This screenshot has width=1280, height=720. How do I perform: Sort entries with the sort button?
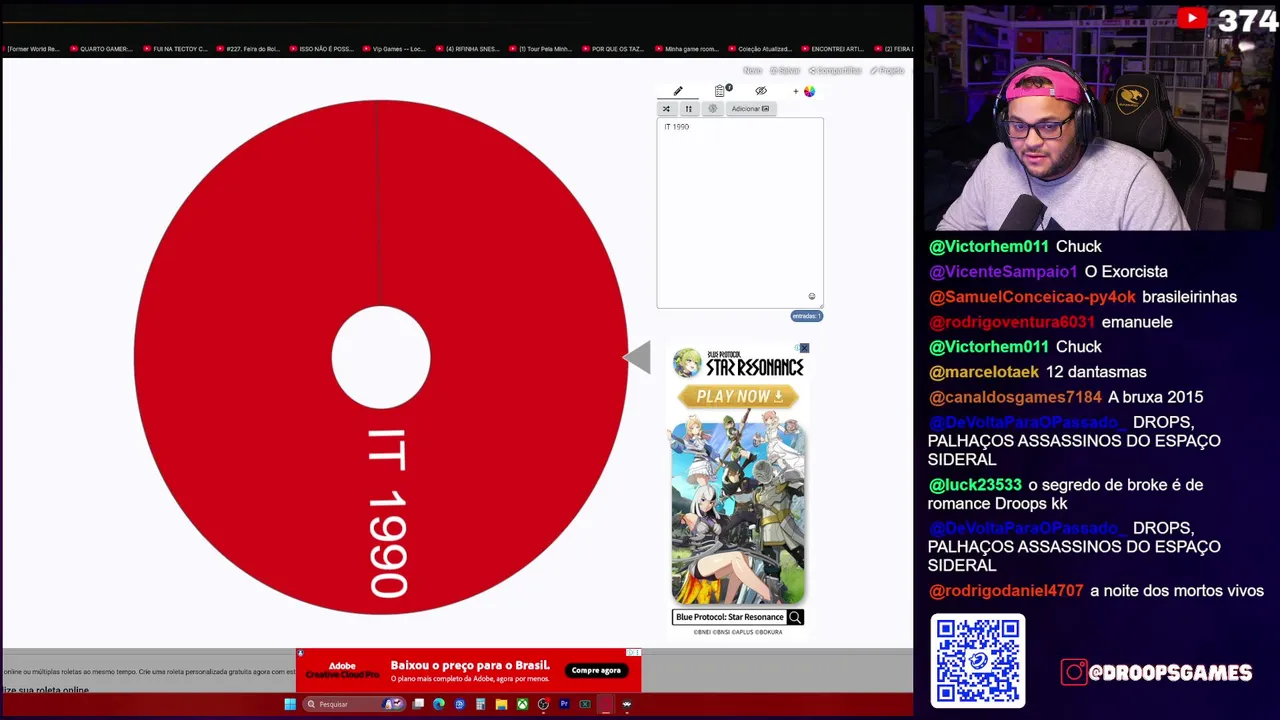688,109
